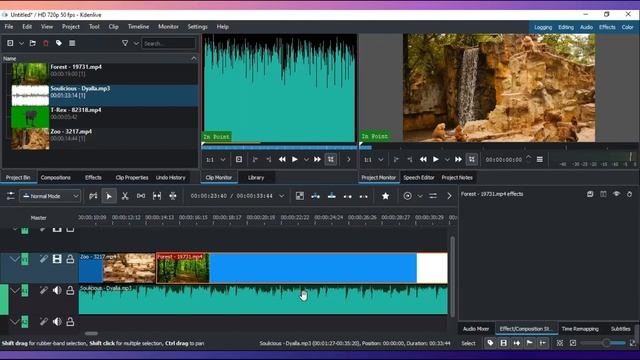
Task: Open the Audio Mixer tab
Action: click(x=476, y=329)
